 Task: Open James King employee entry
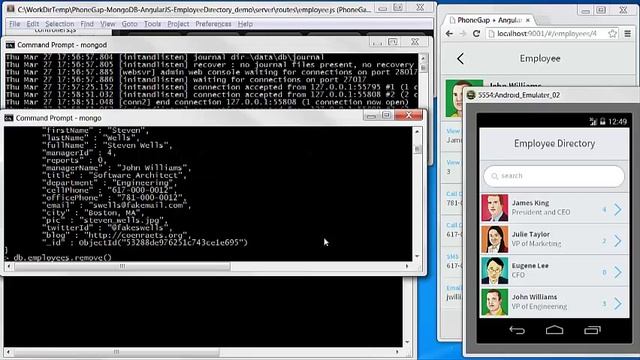pyautogui.click(x=554, y=208)
